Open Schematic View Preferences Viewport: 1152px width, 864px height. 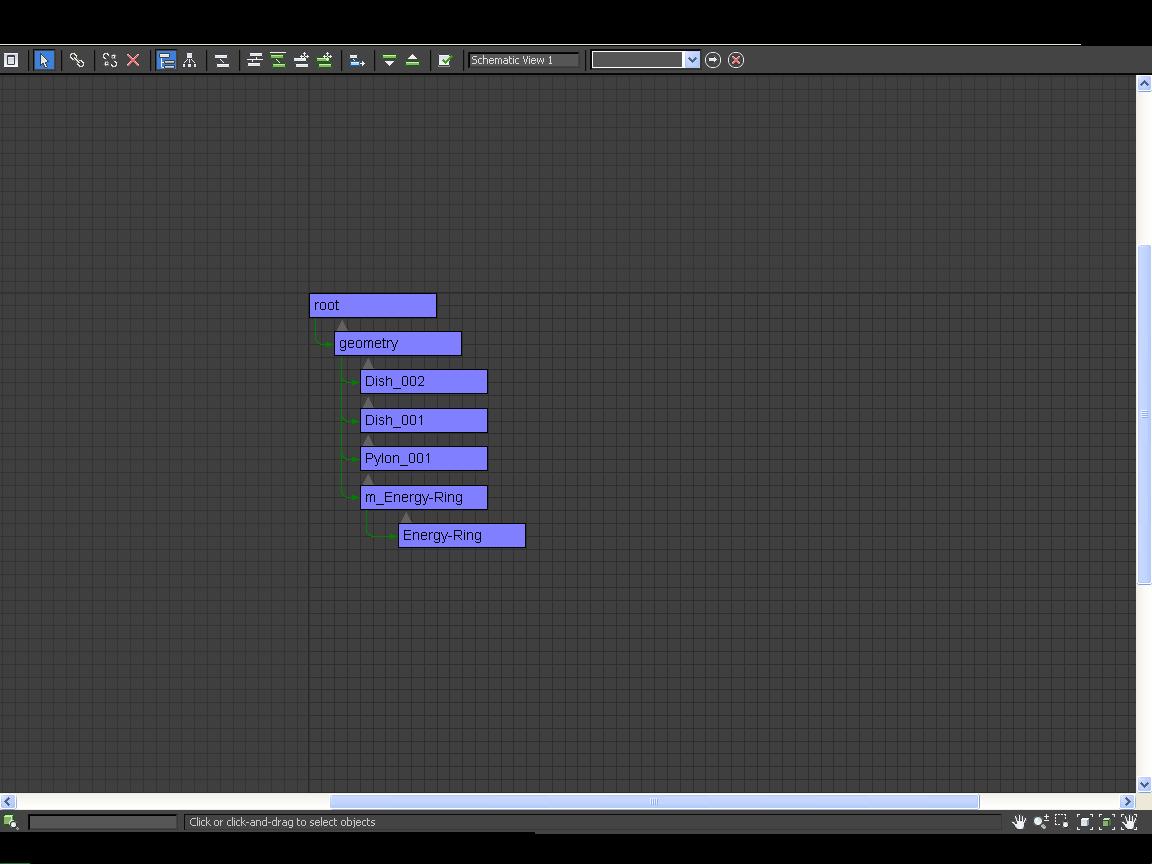[x=445, y=60]
